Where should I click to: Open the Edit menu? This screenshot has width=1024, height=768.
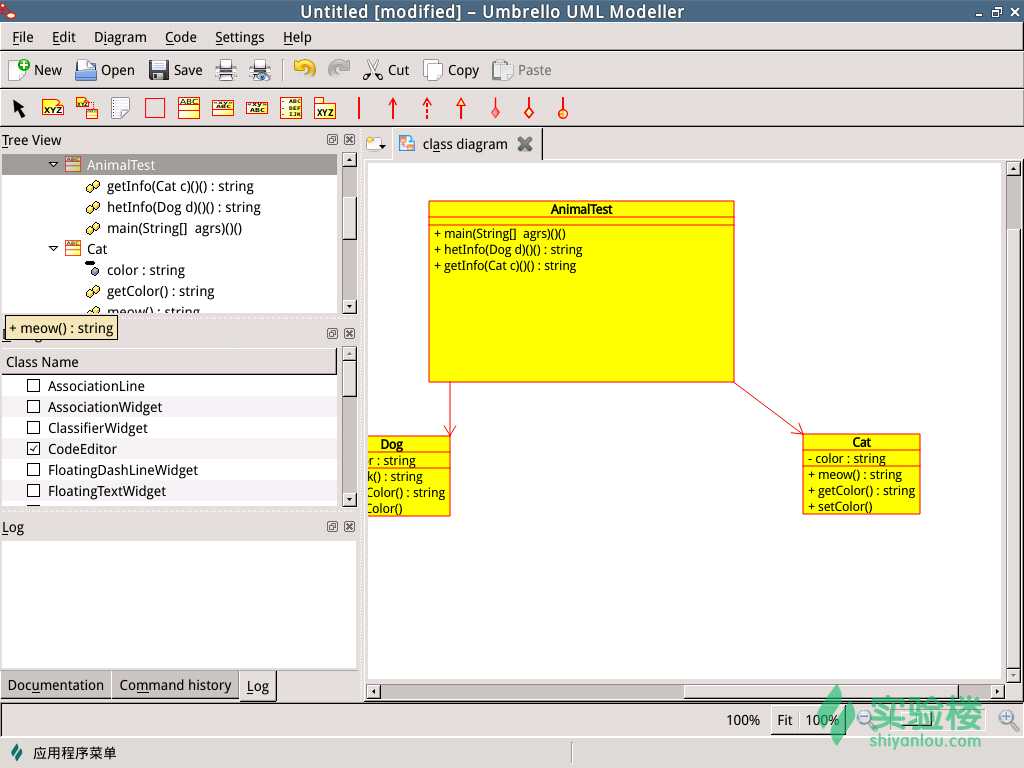[x=63, y=37]
